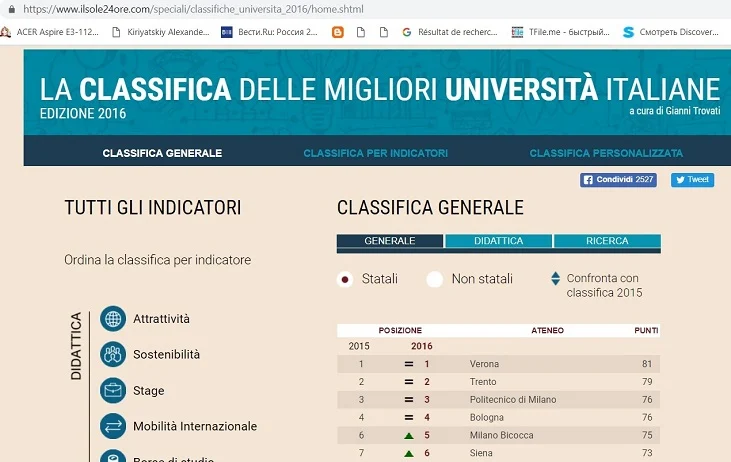The height and width of the screenshot is (462, 731).
Task: Share via Facebook Condividi button
Action: click(618, 180)
